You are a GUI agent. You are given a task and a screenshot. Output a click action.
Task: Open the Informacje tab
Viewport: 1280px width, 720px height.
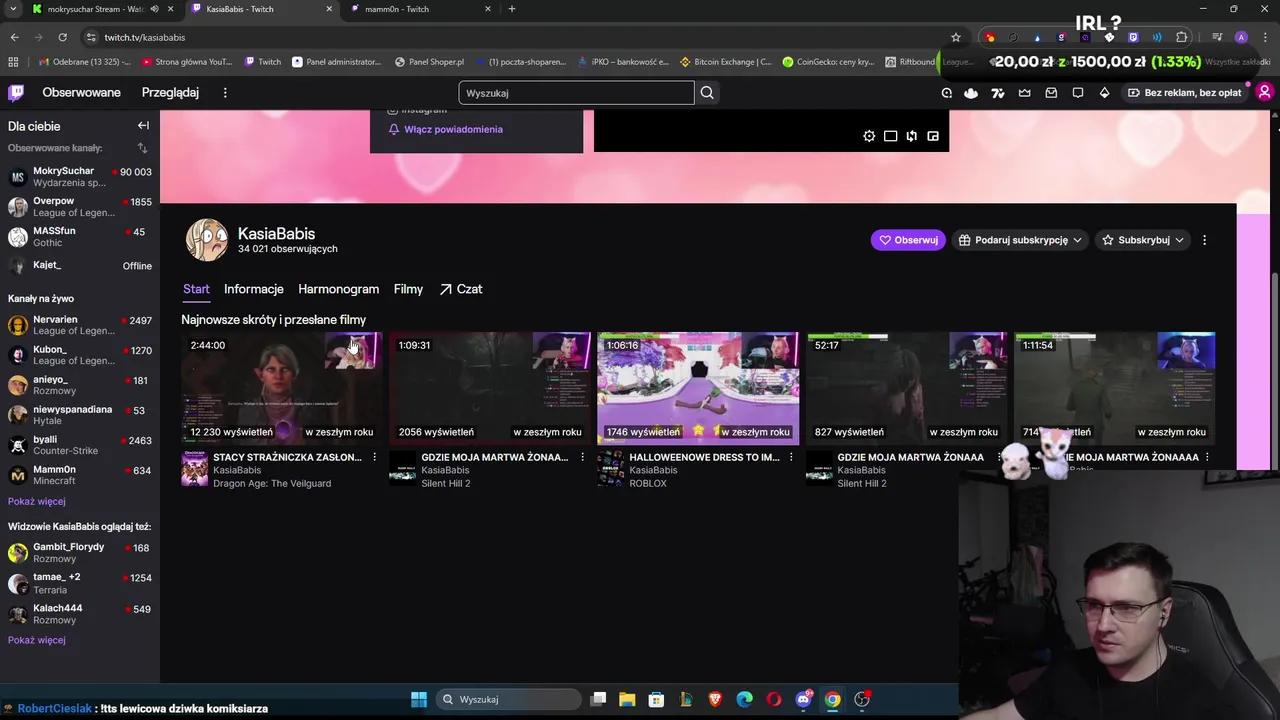coord(254,289)
